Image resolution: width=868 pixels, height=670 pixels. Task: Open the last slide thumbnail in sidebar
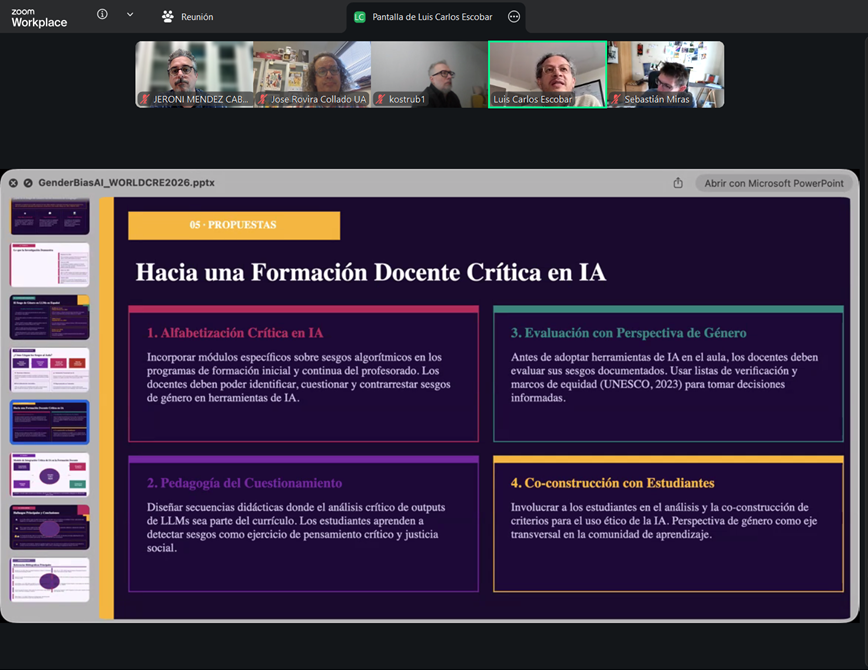click(x=50, y=580)
